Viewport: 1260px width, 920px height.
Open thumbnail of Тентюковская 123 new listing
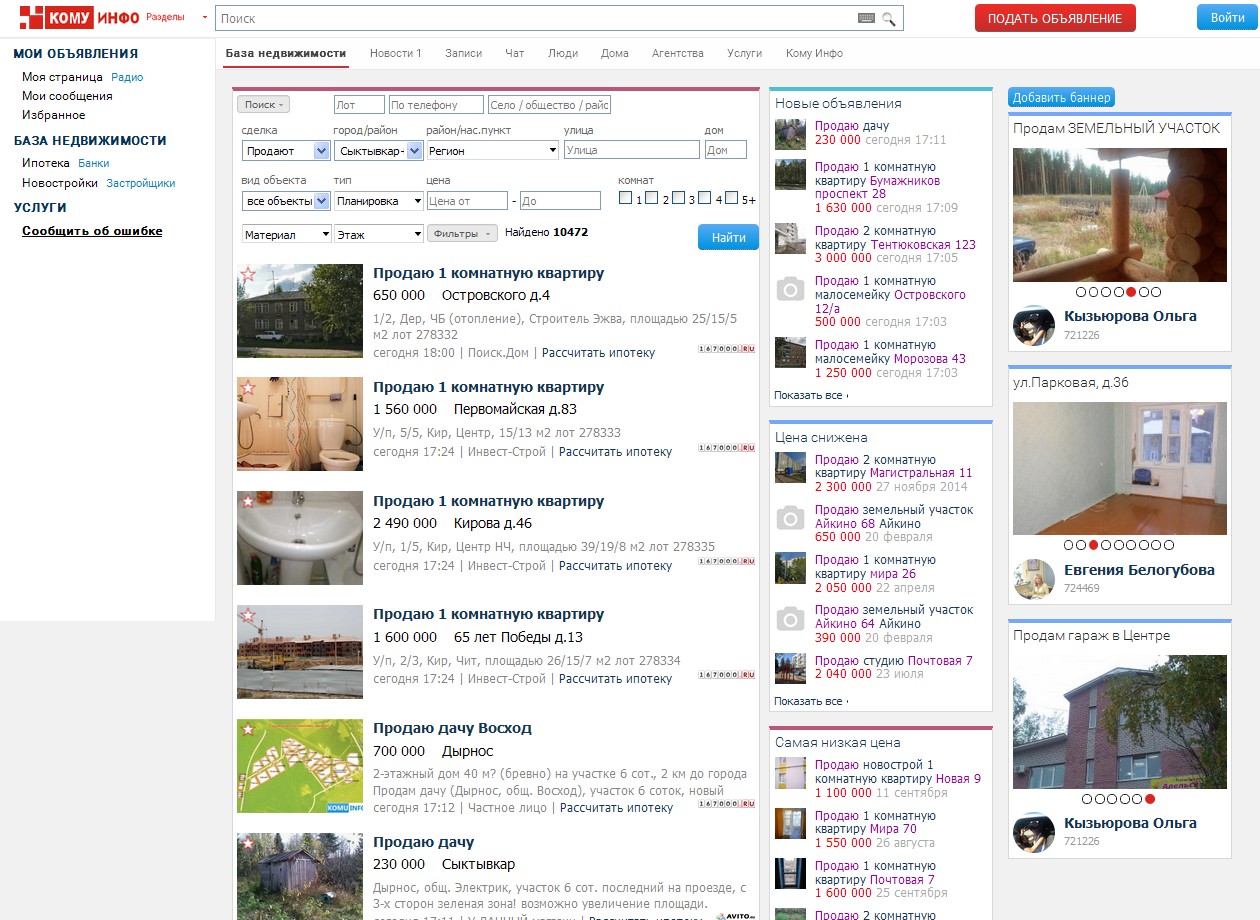pyautogui.click(x=790, y=238)
